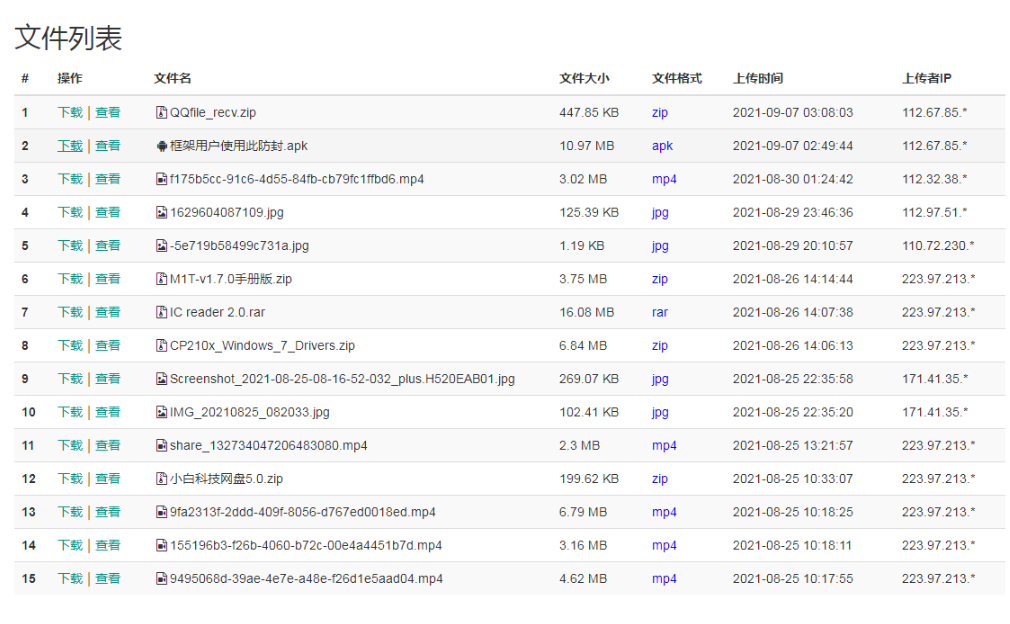The height and width of the screenshot is (624, 1010).
Task: Click the video icon beside 9495068d-39ae mp4 file
Action: 162,579
